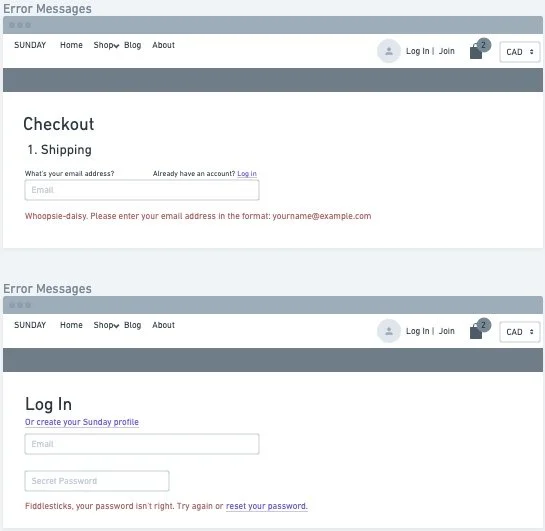Focus Email field on Log In form
The height and width of the screenshot is (531, 545).
pyautogui.click(x=142, y=444)
